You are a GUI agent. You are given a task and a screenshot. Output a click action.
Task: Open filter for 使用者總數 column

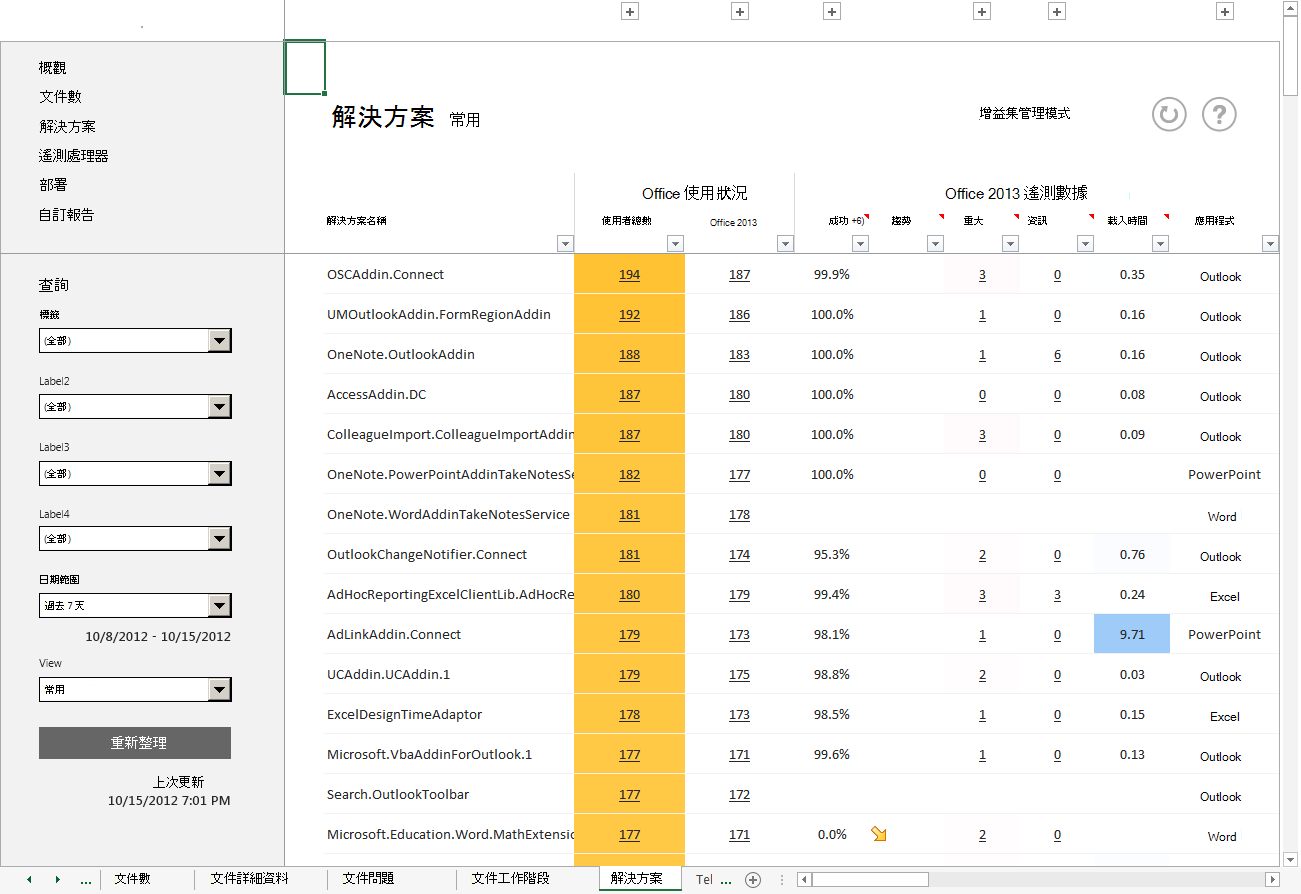tap(675, 243)
